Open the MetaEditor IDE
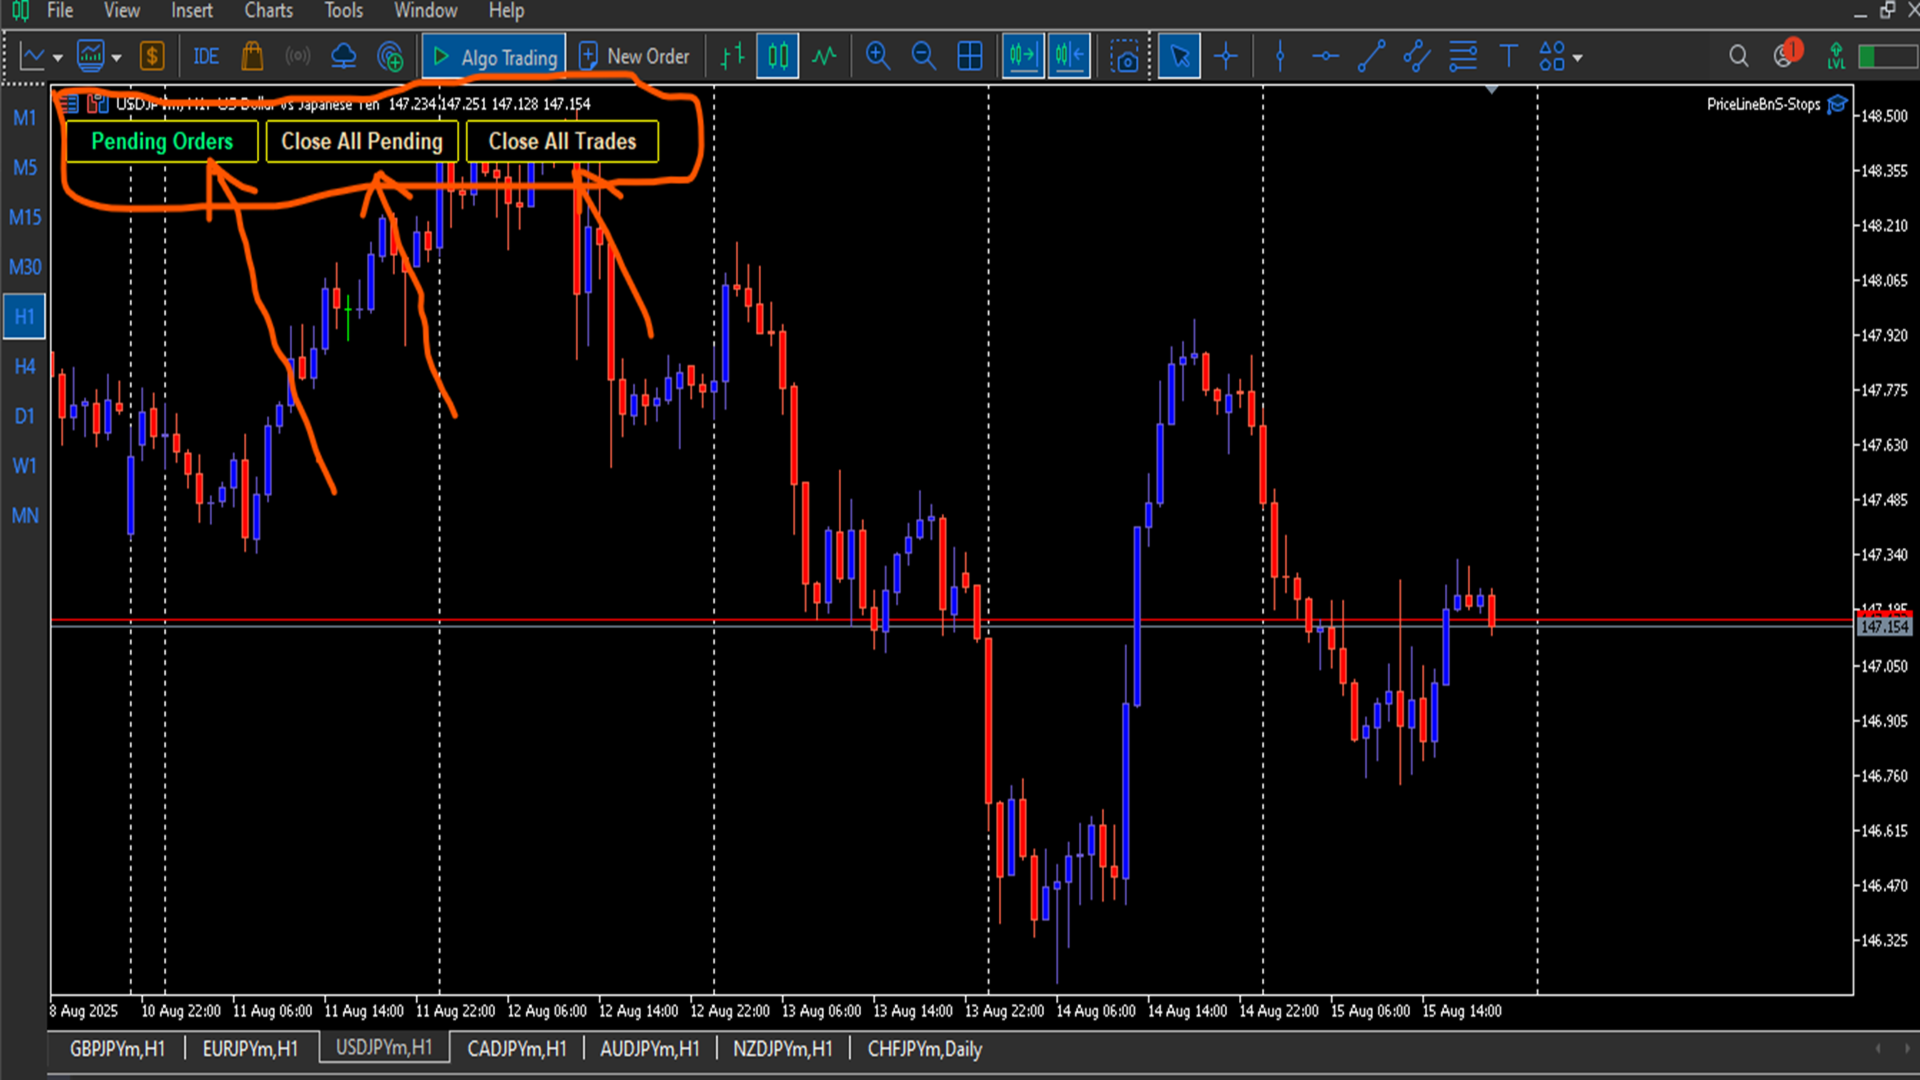 206,57
